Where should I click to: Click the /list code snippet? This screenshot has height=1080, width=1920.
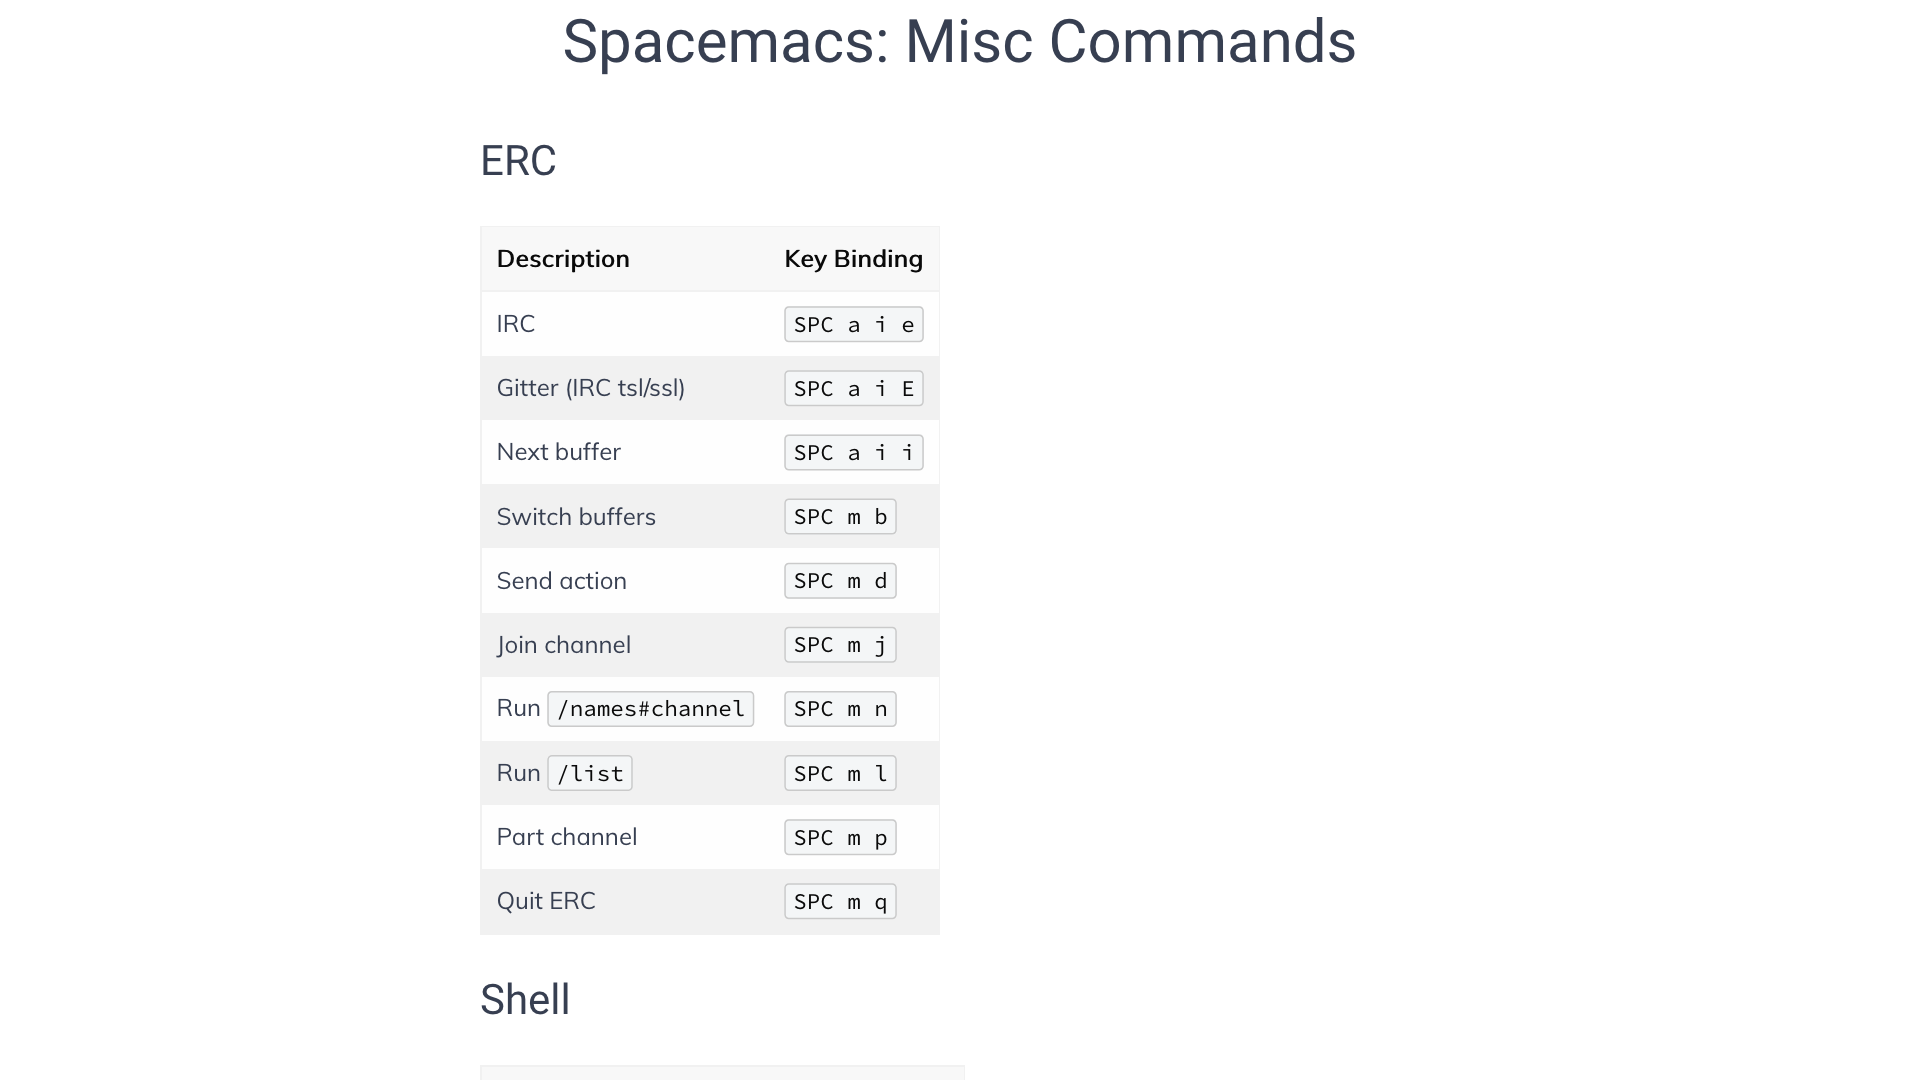pyautogui.click(x=590, y=774)
